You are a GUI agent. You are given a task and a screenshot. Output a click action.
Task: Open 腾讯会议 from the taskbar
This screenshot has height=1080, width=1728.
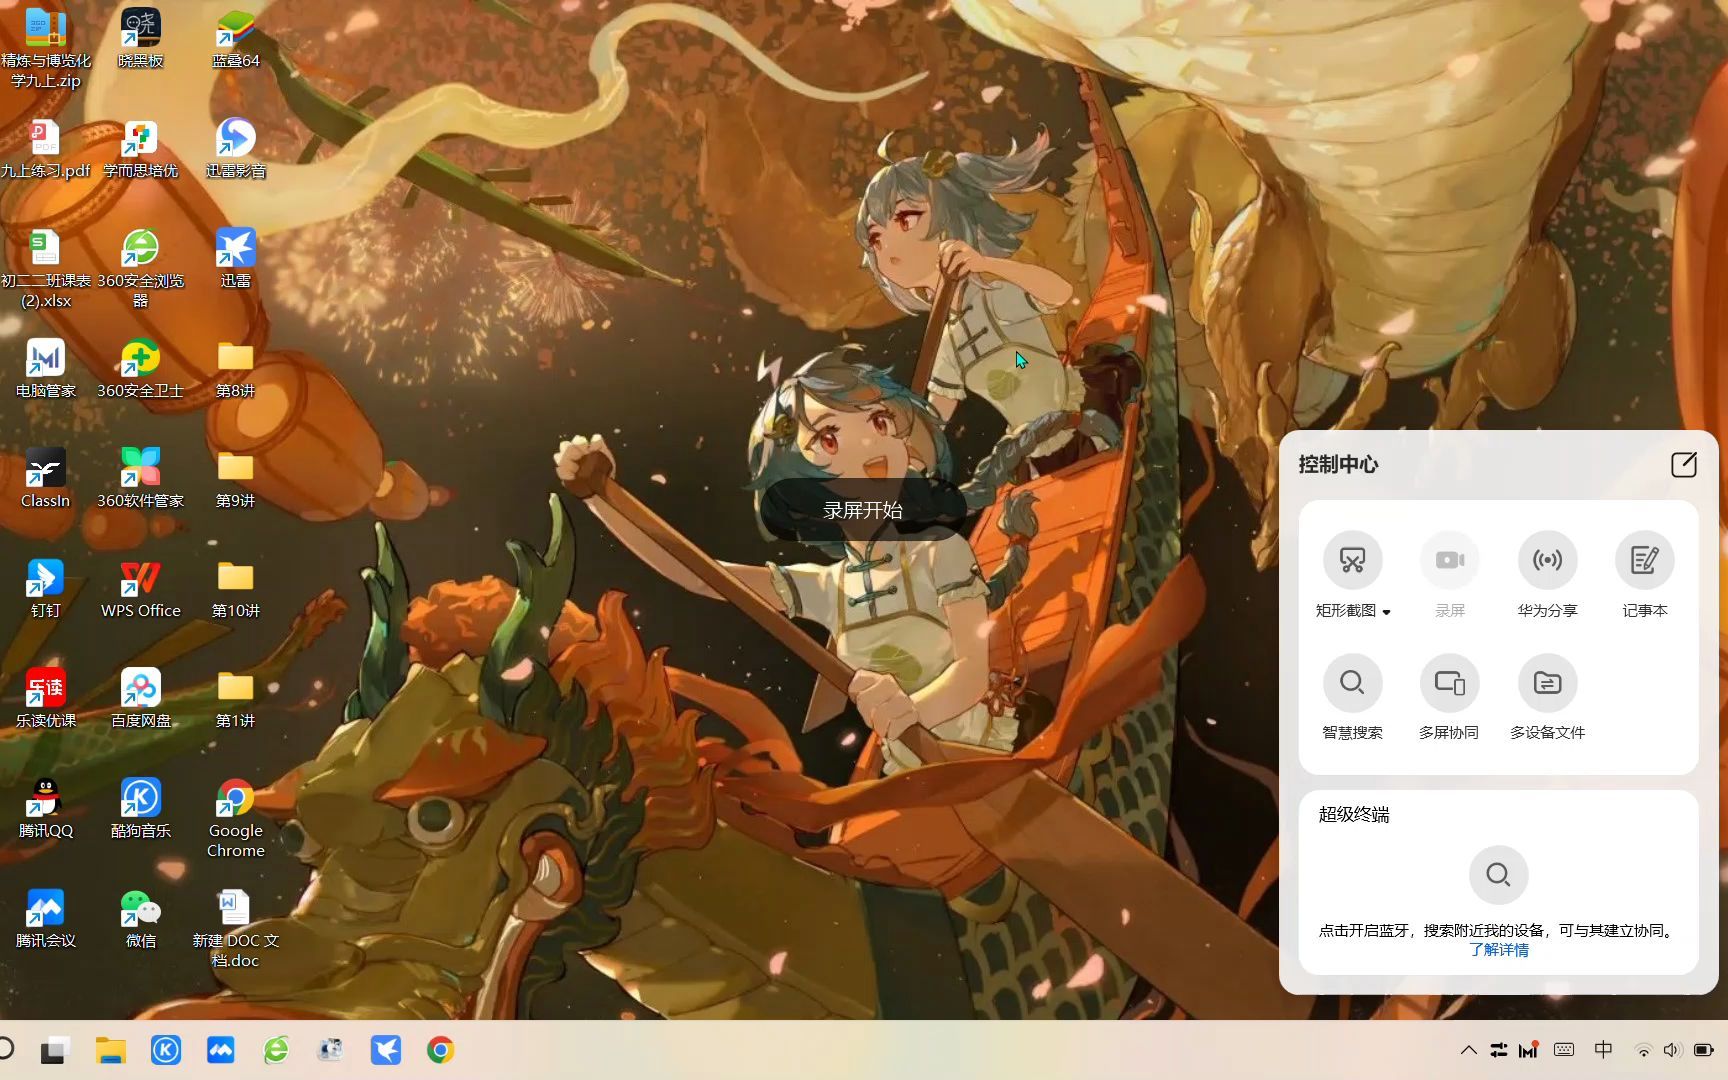point(220,1050)
